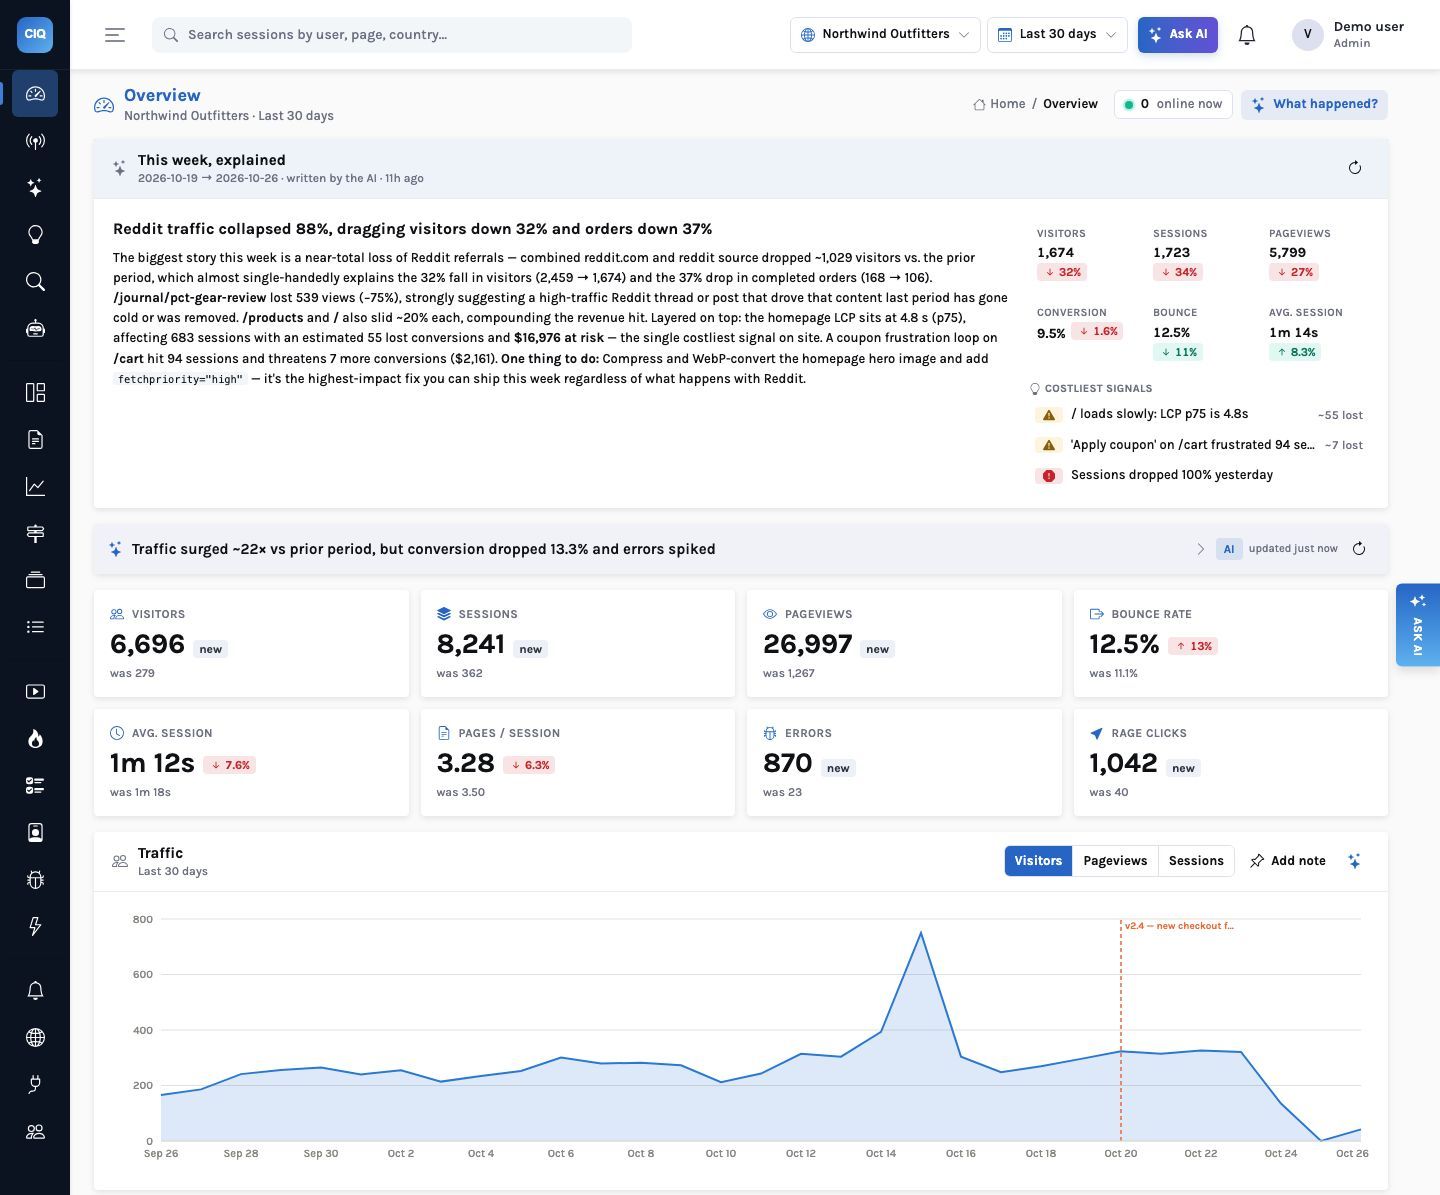Open the Last 30 days date range dropdown

click(x=1057, y=35)
